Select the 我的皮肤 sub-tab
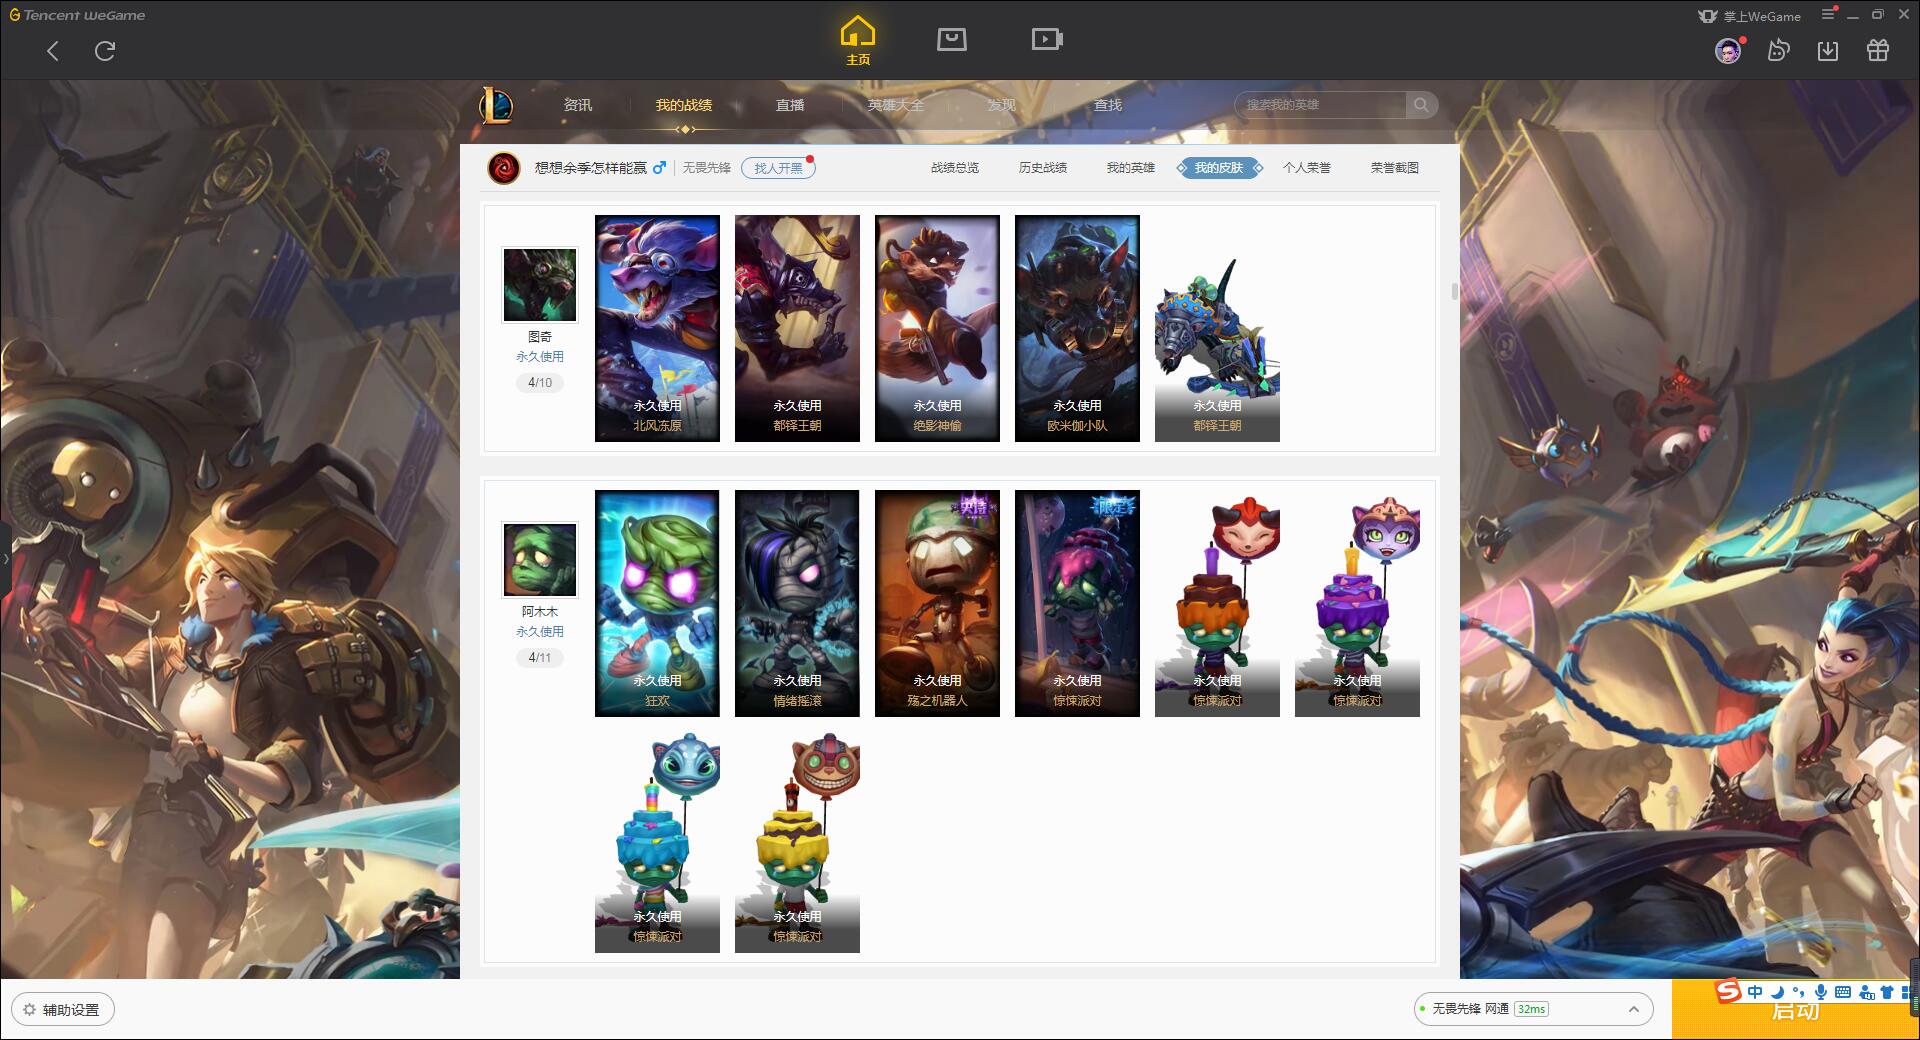1920x1040 pixels. pos(1219,168)
